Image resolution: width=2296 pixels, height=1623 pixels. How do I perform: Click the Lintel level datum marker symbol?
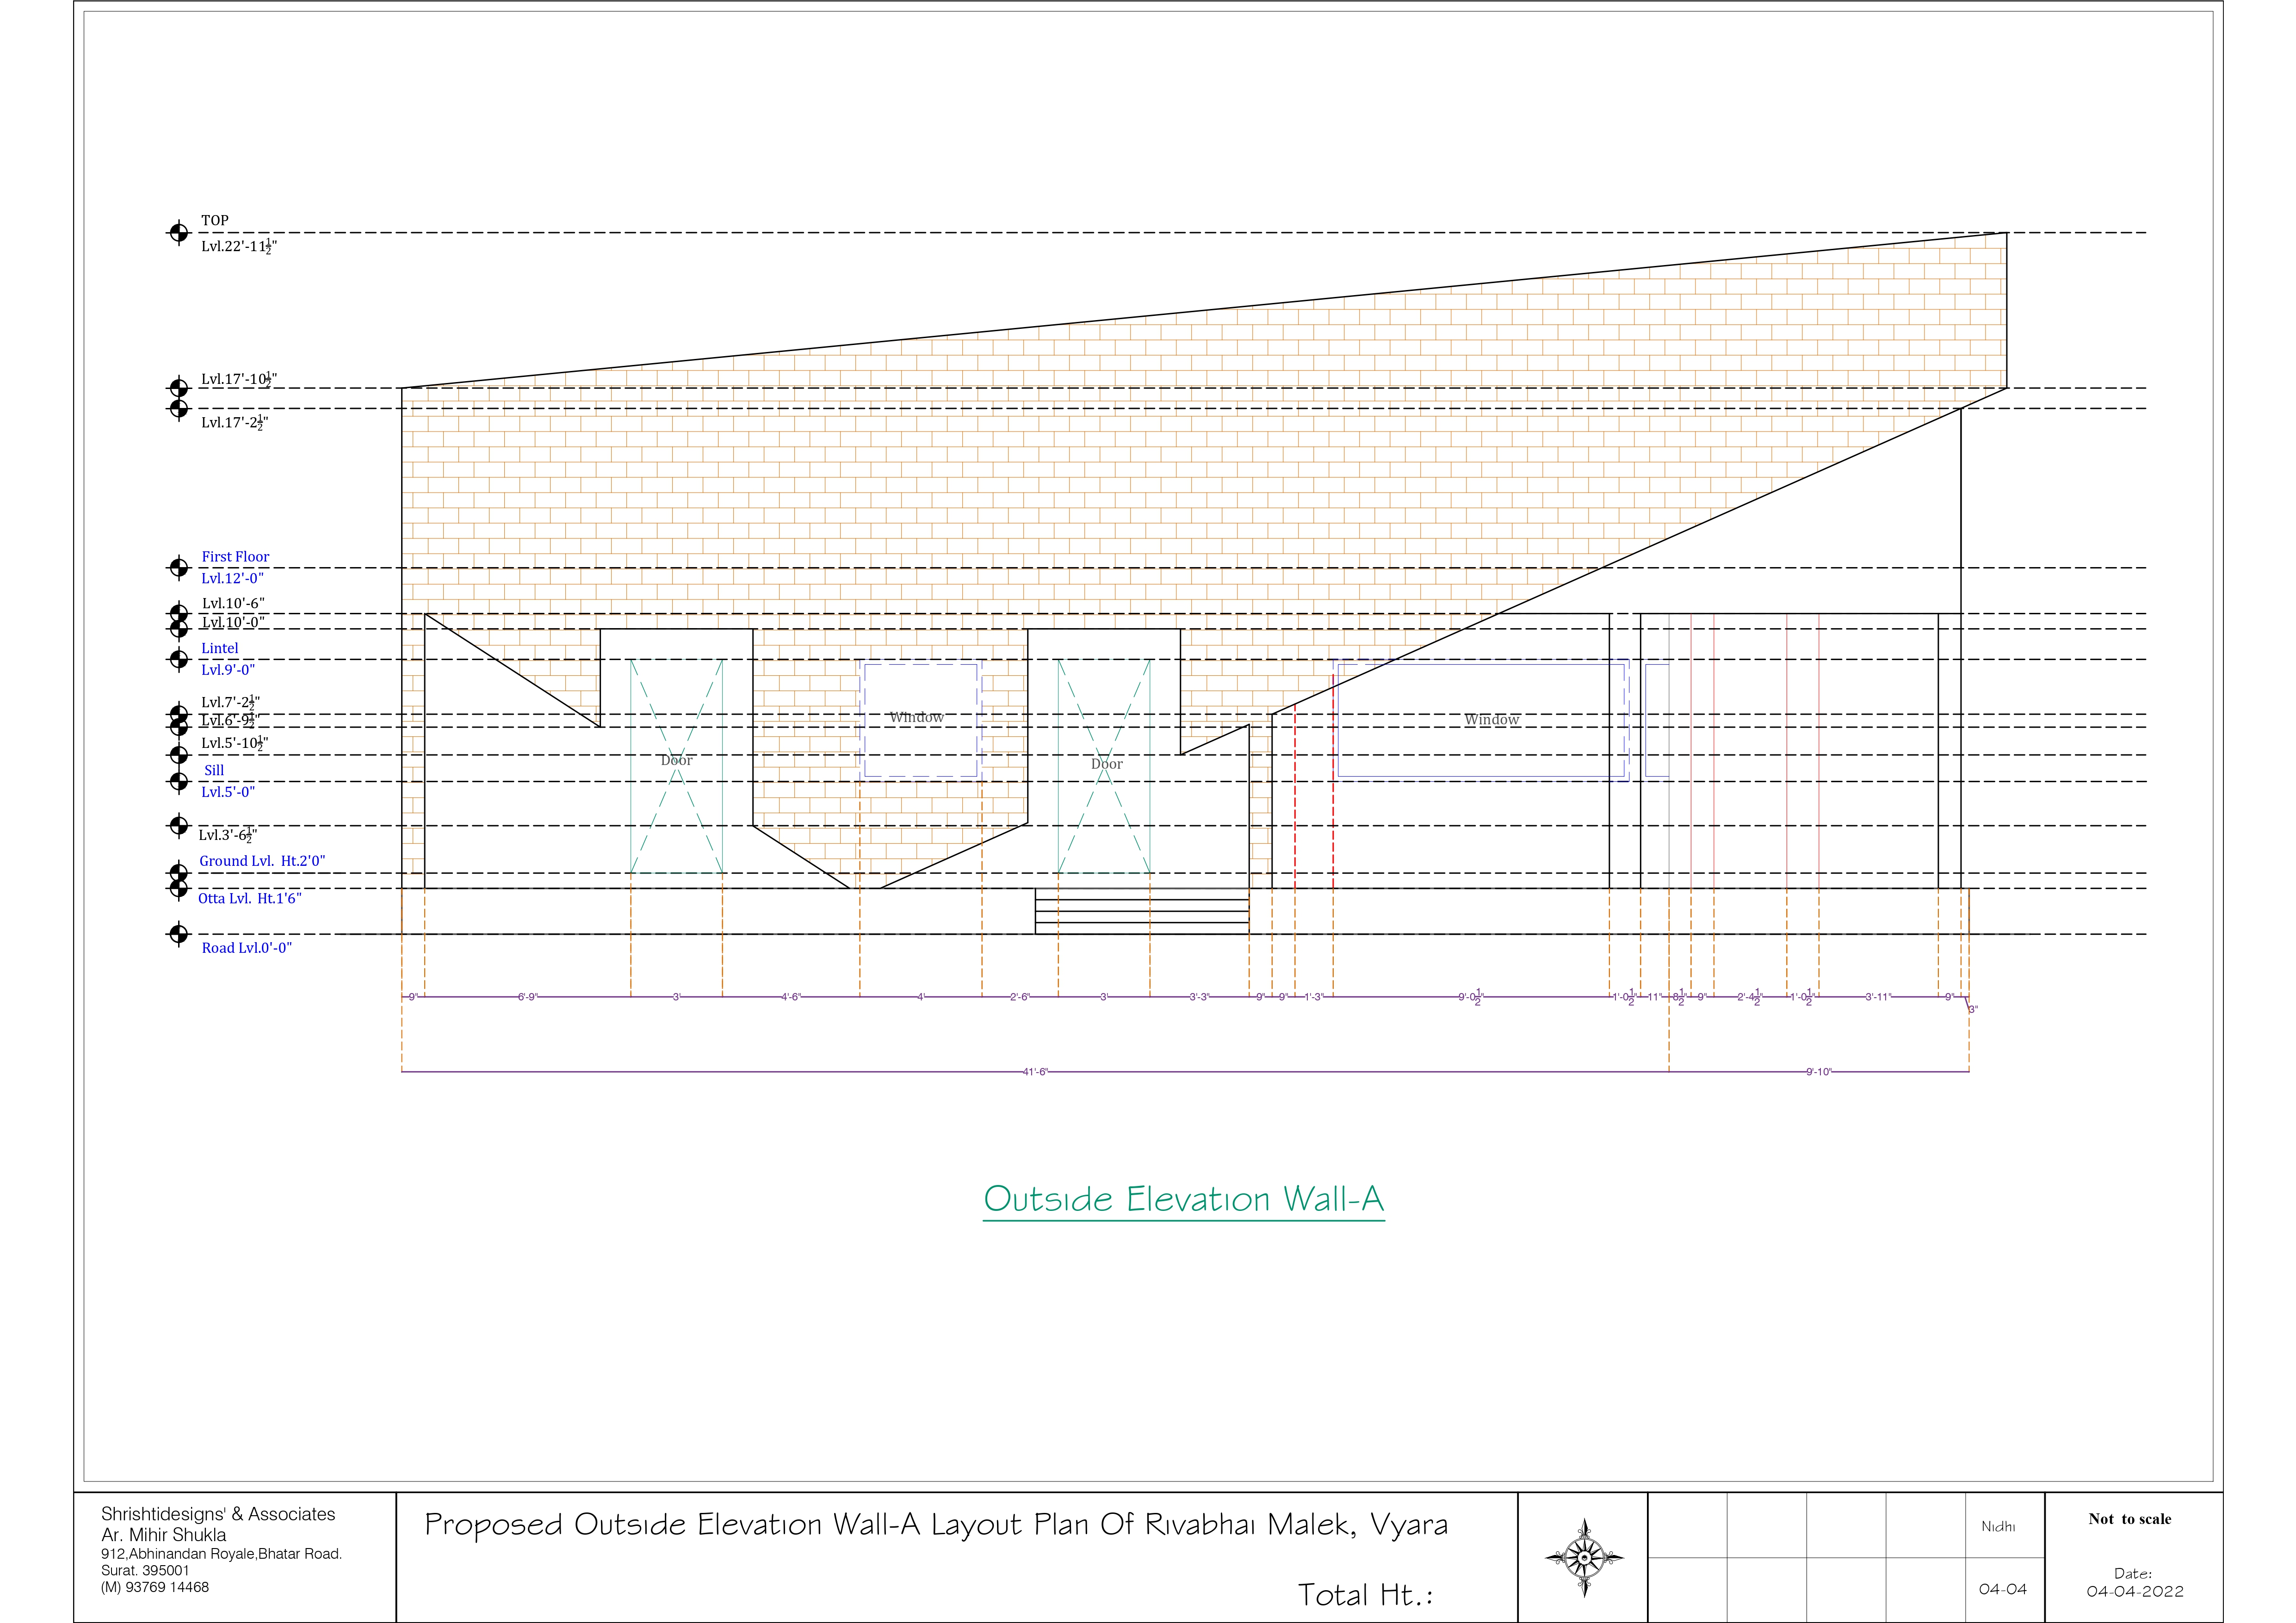178,659
